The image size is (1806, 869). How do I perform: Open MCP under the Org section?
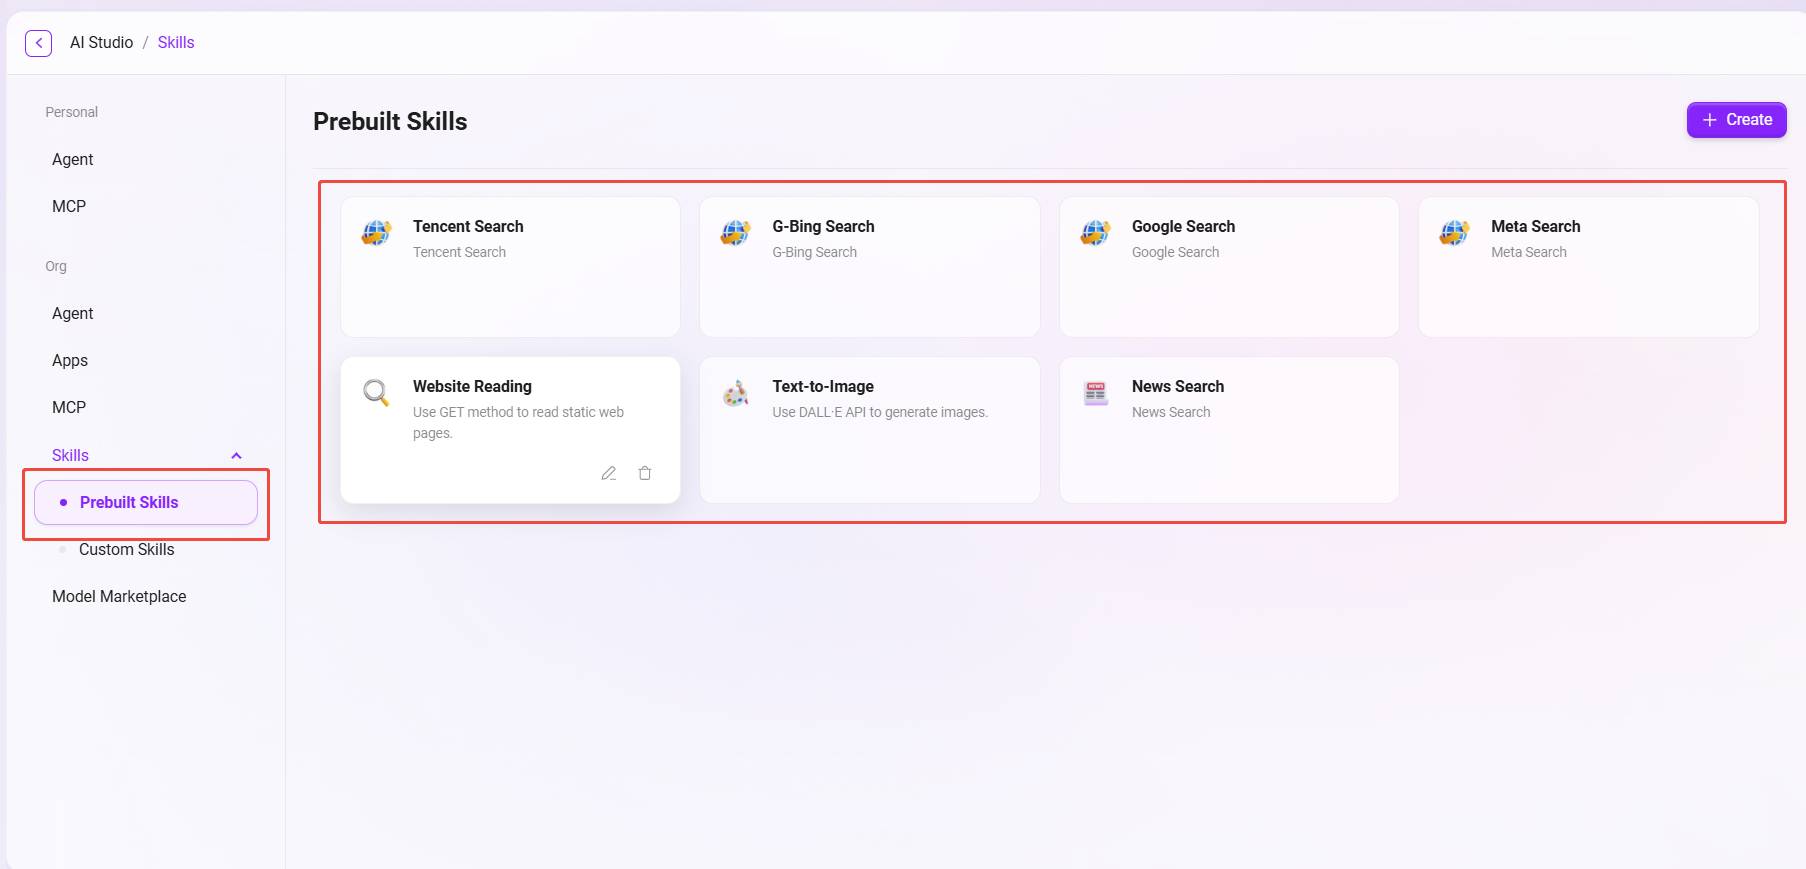(x=69, y=407)
